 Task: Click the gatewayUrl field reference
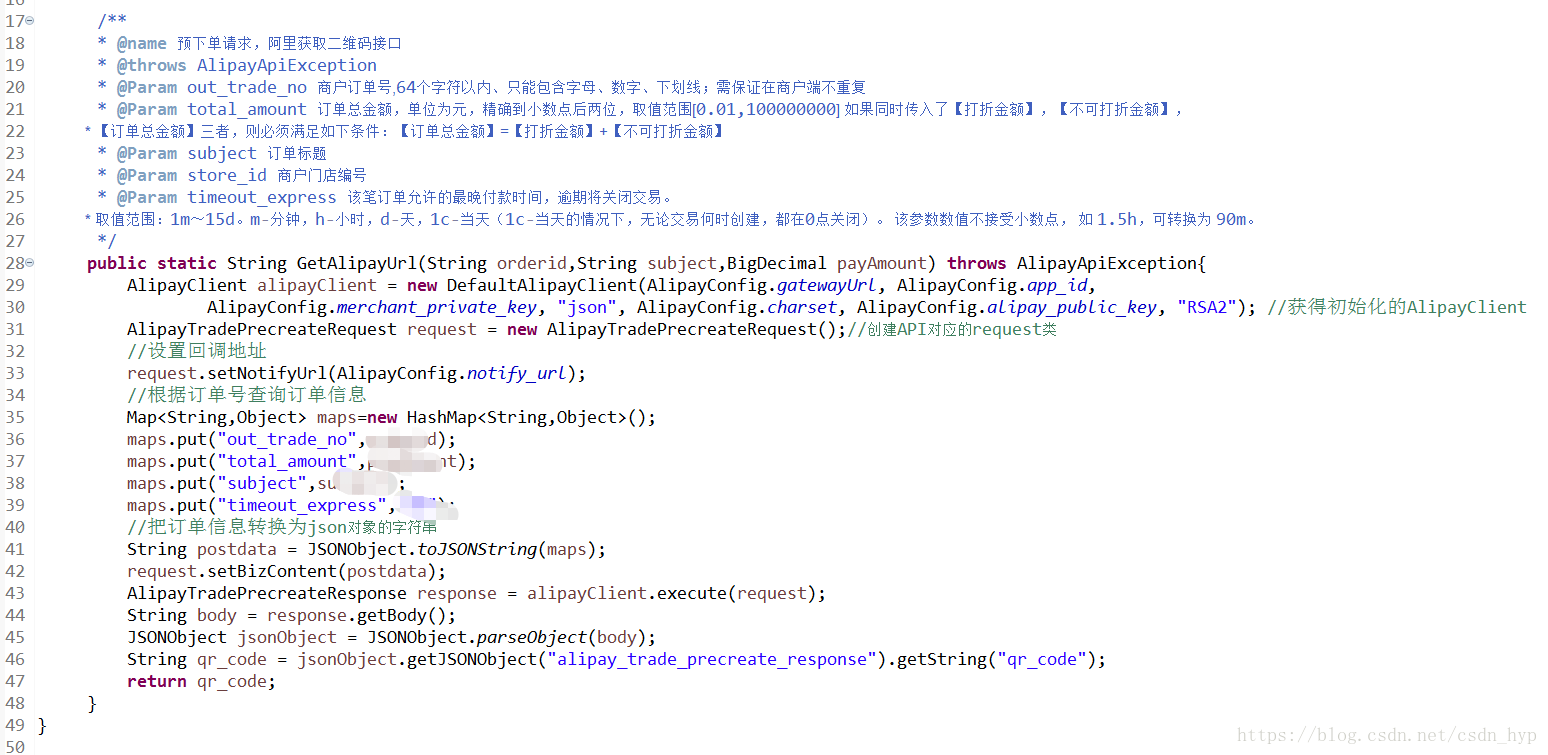[827, 285]
